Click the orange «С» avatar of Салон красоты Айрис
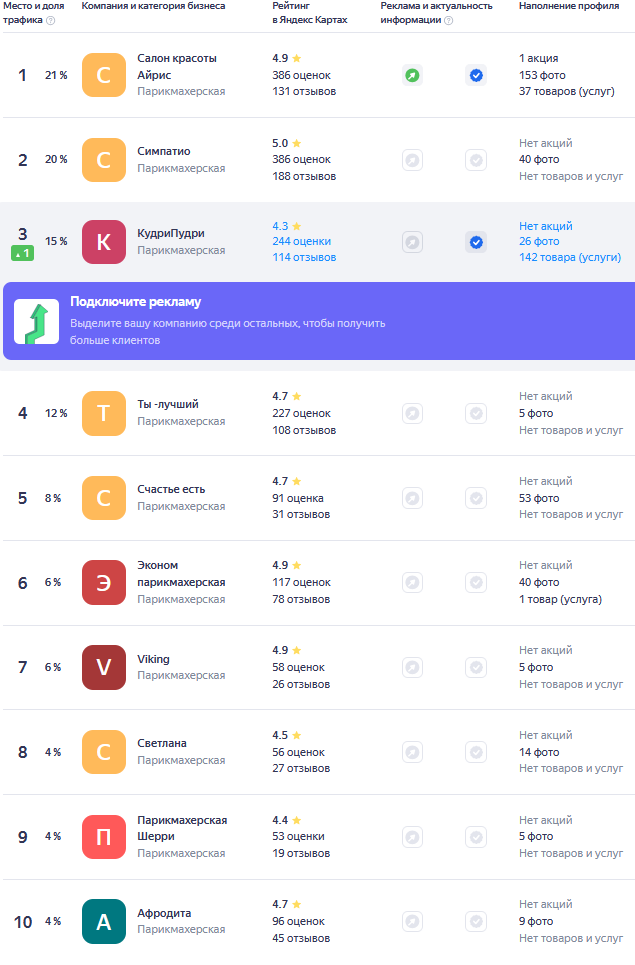Viewport: 635px width, 965px height. pyautogui.click(x=104, y=75)
